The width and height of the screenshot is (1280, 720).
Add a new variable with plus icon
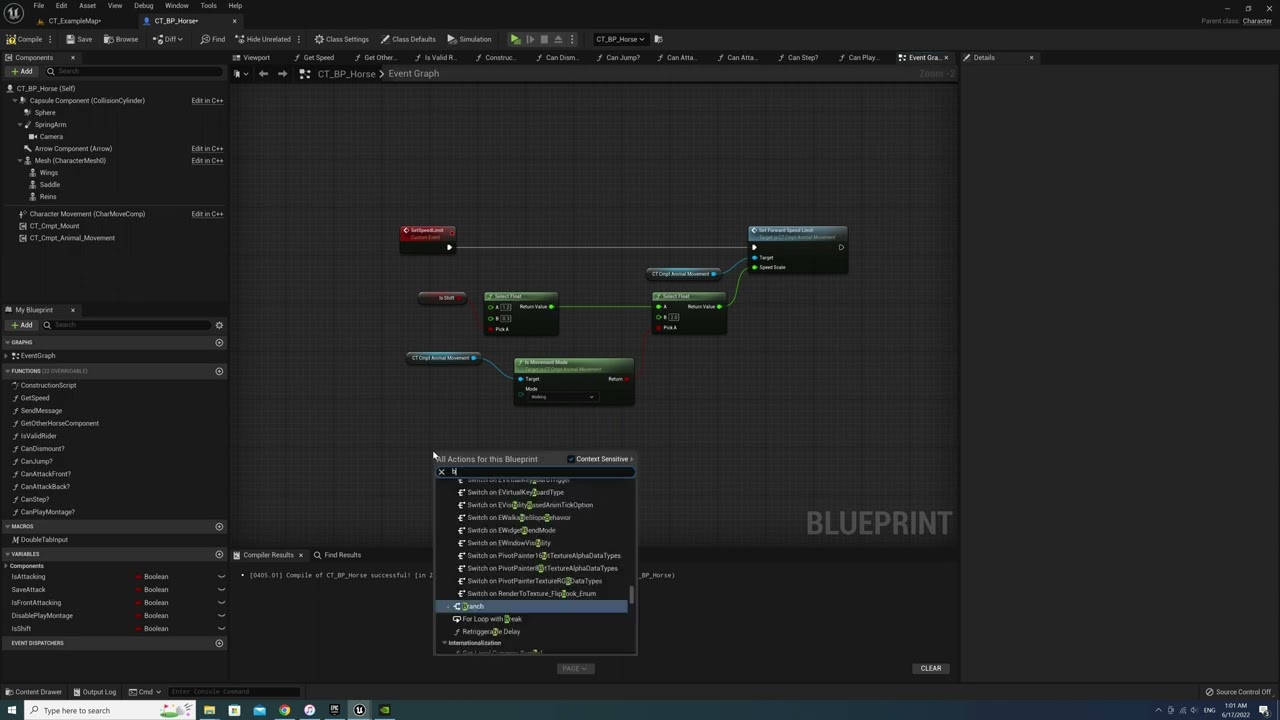point(219,554)
